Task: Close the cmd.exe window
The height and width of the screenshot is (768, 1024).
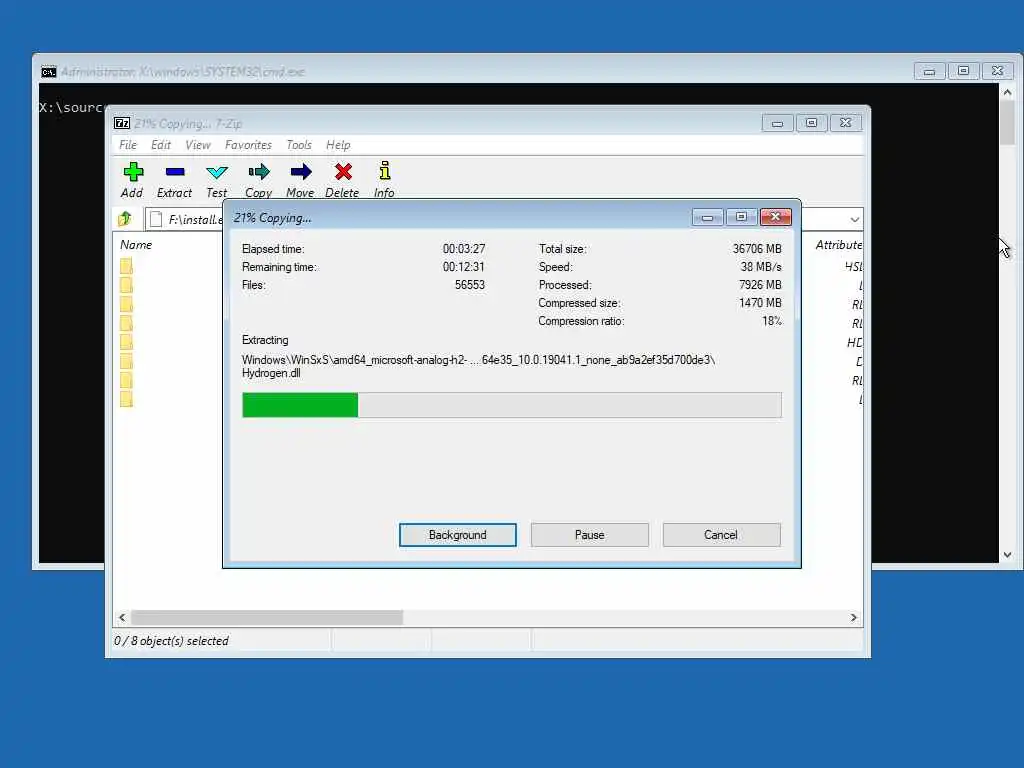Action: (997, 71)
